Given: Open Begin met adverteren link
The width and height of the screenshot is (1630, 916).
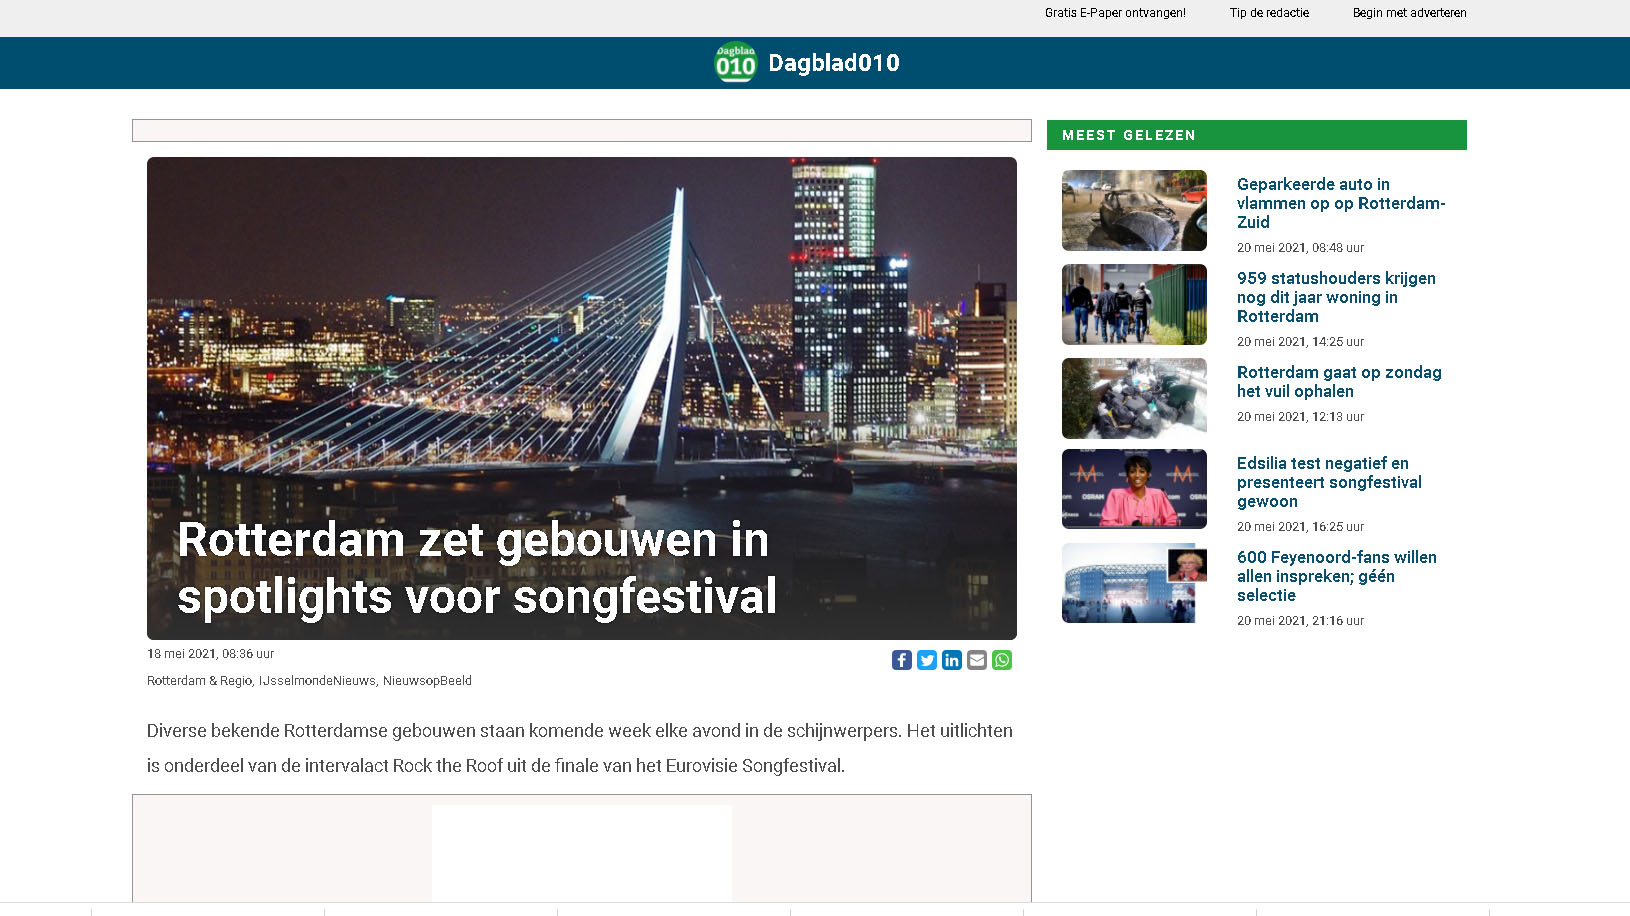Looking at the screenshot, I should click(1409, 13).
